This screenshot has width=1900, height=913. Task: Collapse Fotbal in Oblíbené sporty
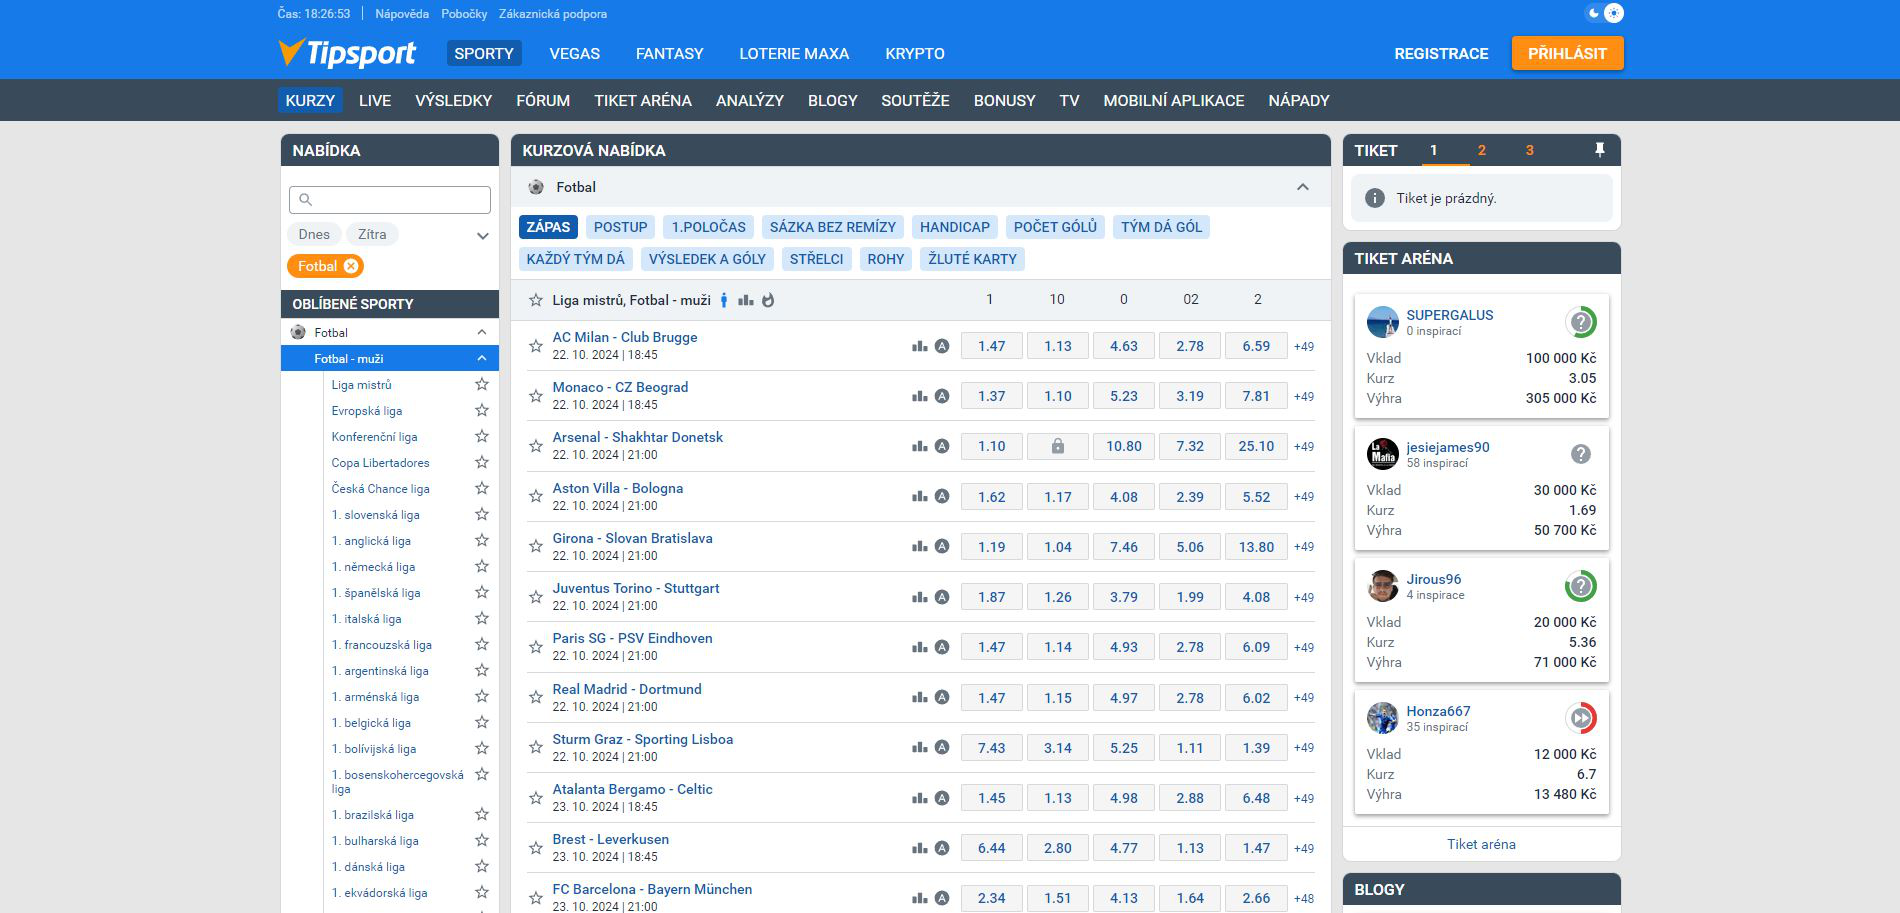[x=482, y=332]
